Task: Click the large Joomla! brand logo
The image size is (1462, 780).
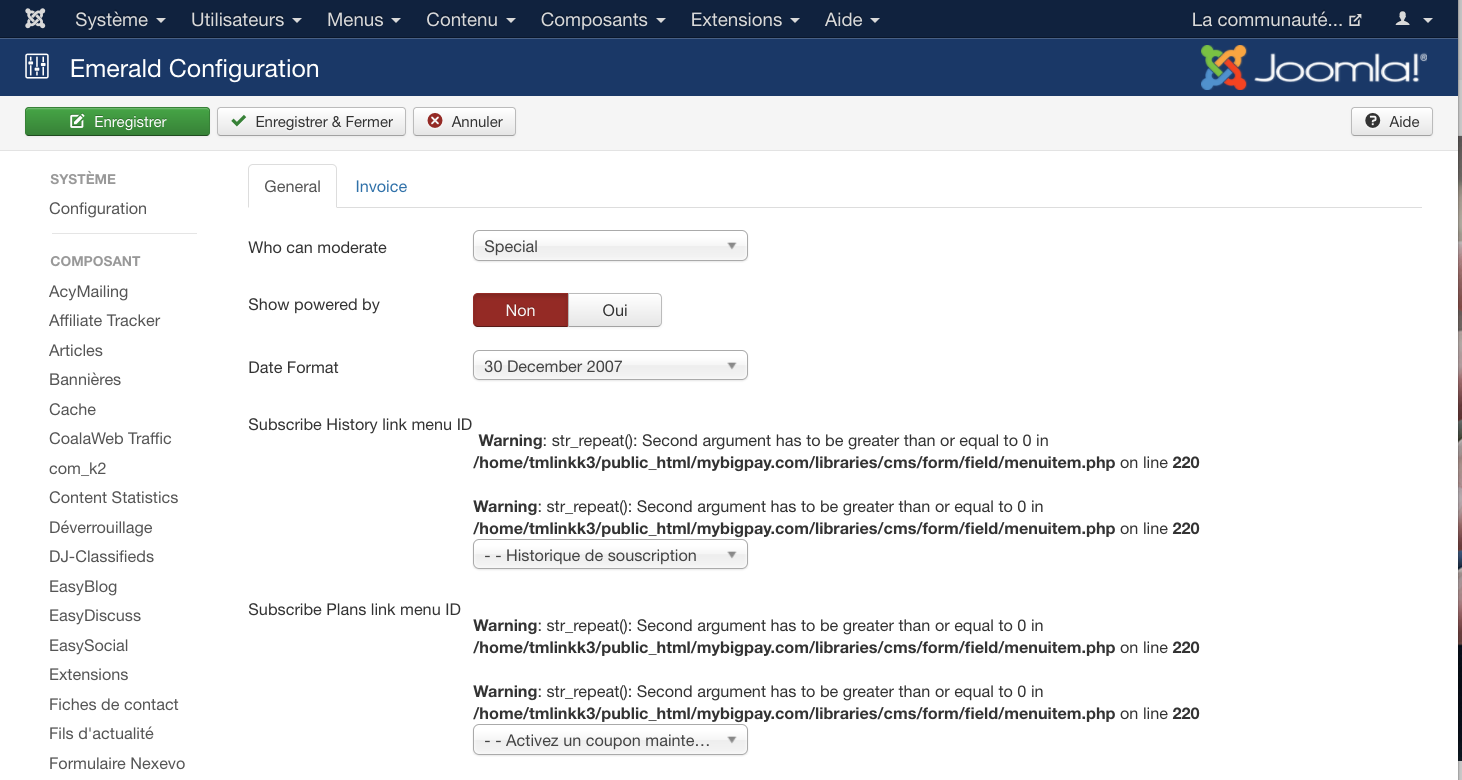Action: click(1314, 68)
